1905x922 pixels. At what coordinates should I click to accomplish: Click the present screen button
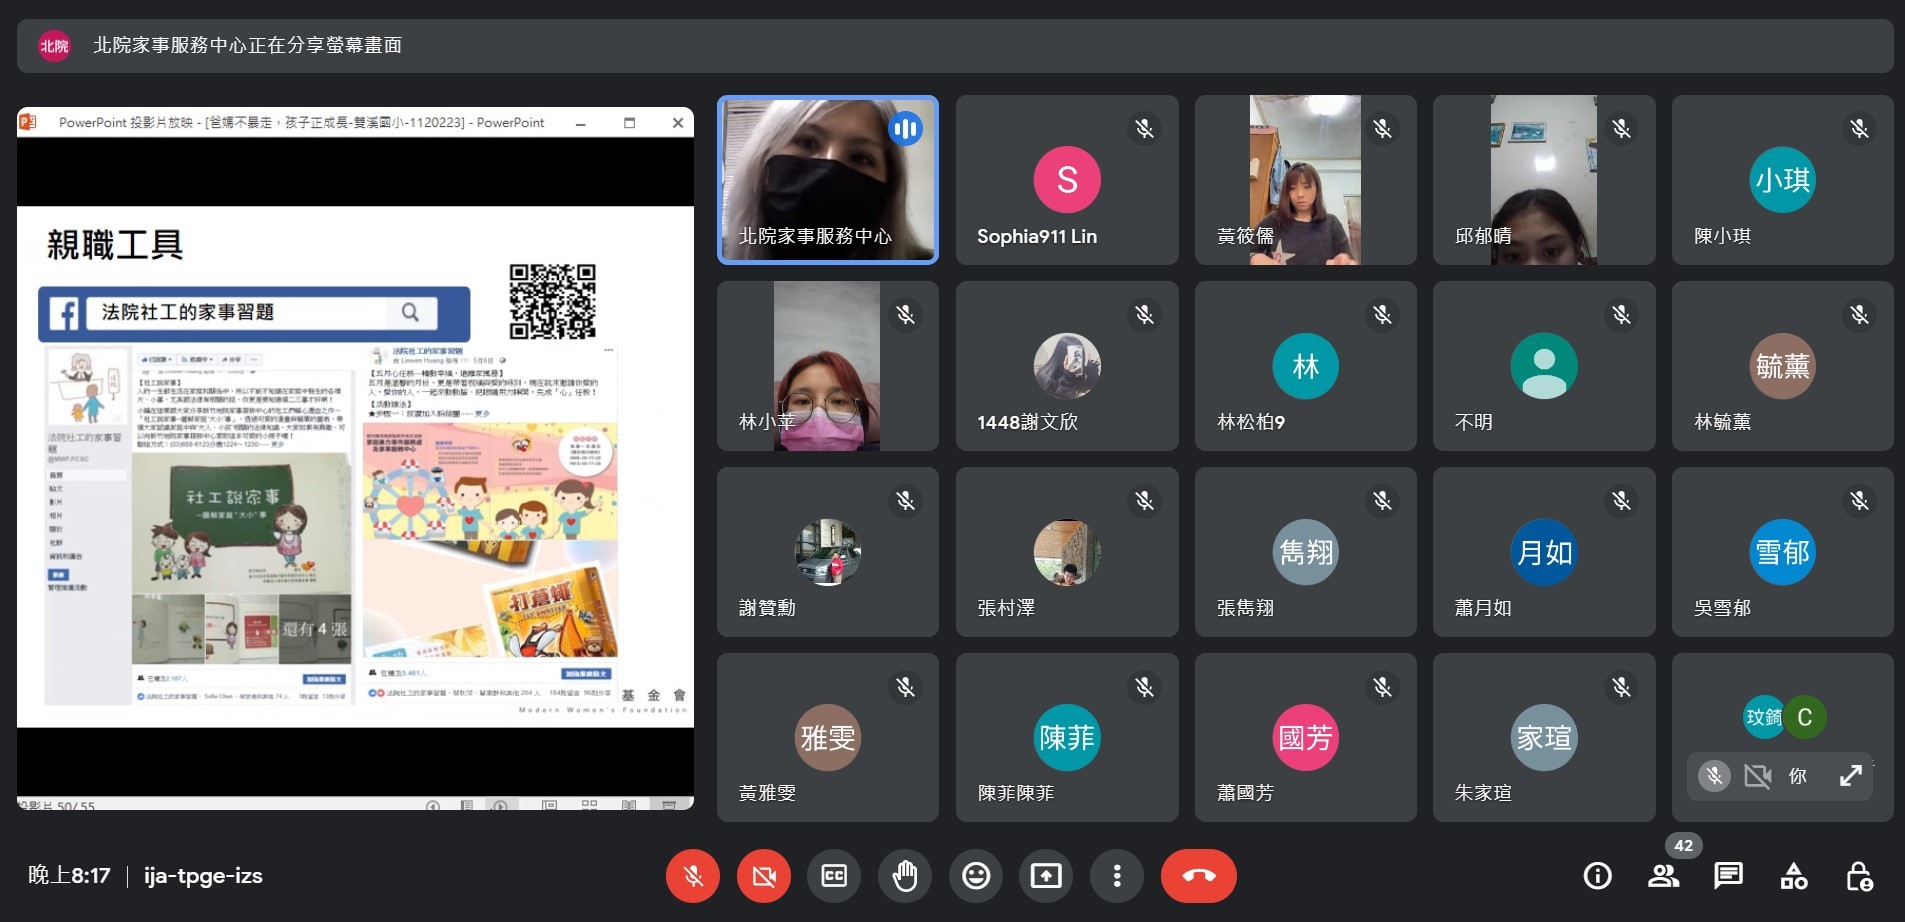pos(1046,876)
